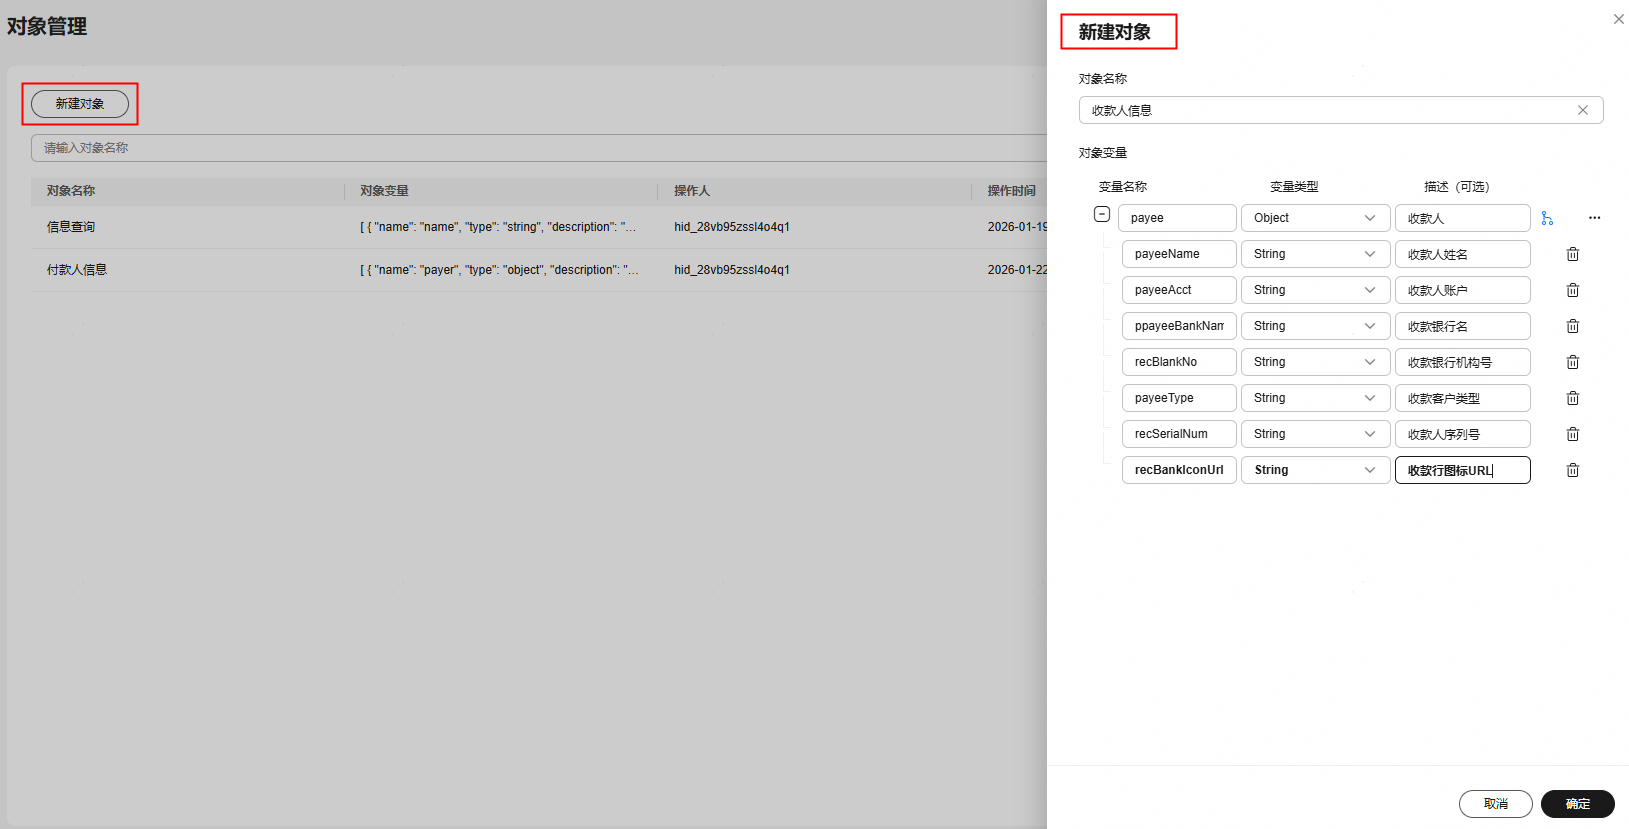Screen dimensions: 1629x829
Task: Delete the ppayeeBankNam variable row
Action: point(1572,326)
